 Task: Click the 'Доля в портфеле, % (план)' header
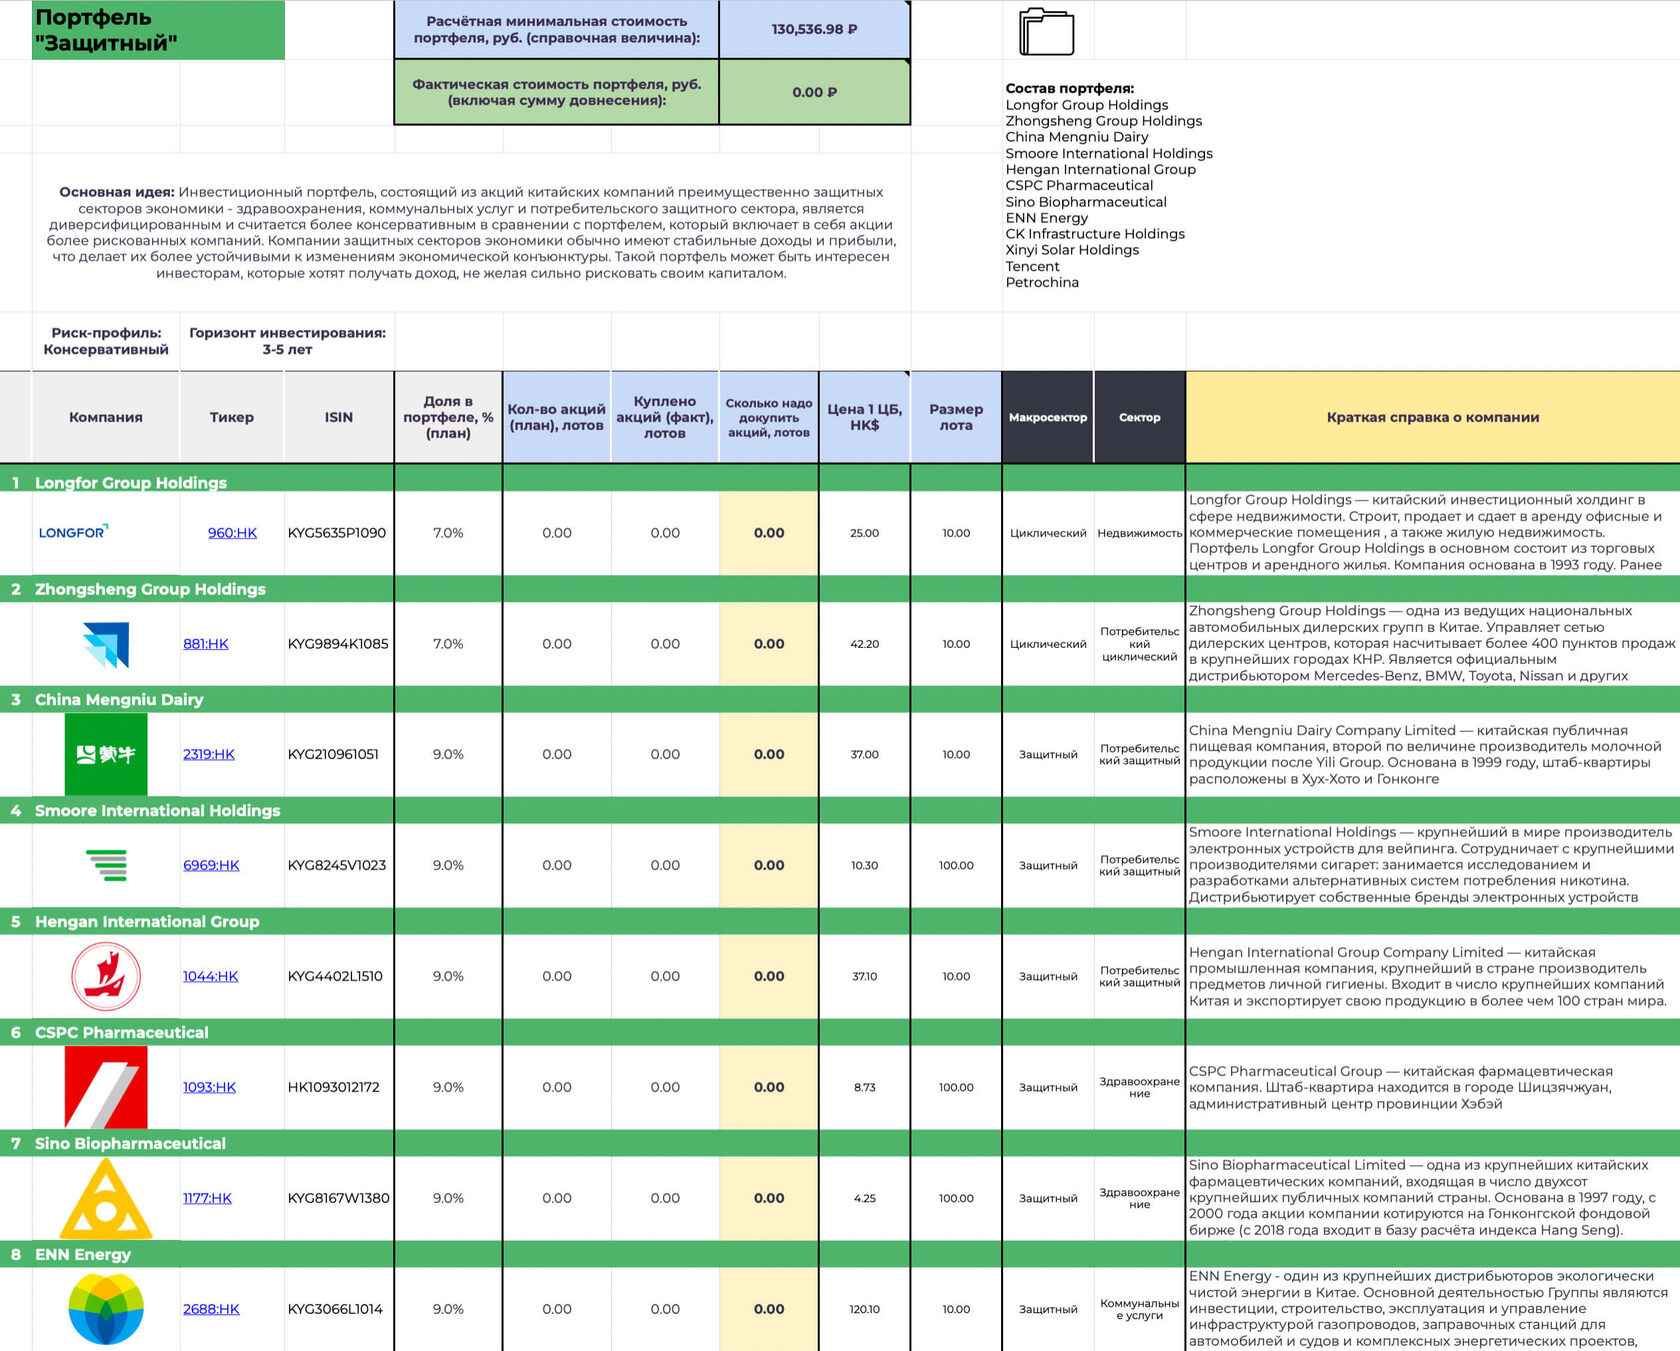point(448,417)
